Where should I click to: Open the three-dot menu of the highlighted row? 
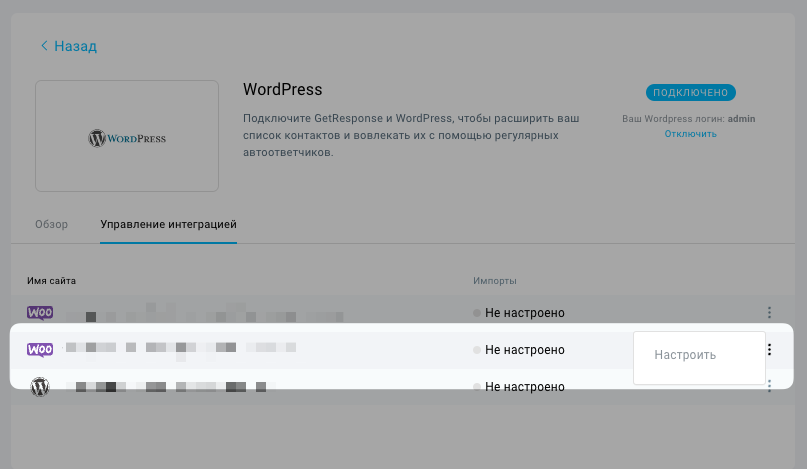click(769, 350)
